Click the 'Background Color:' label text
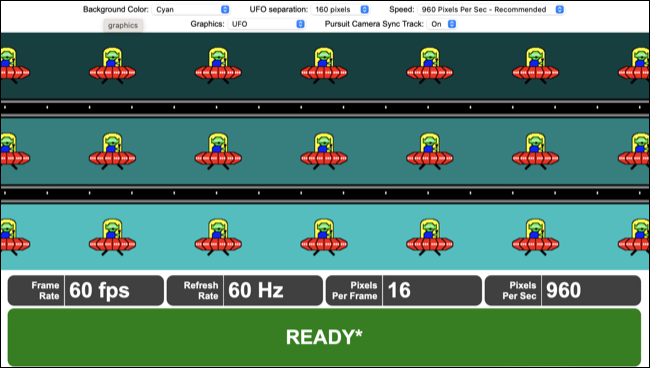This screenshot has height=368, width=650. 116,9
